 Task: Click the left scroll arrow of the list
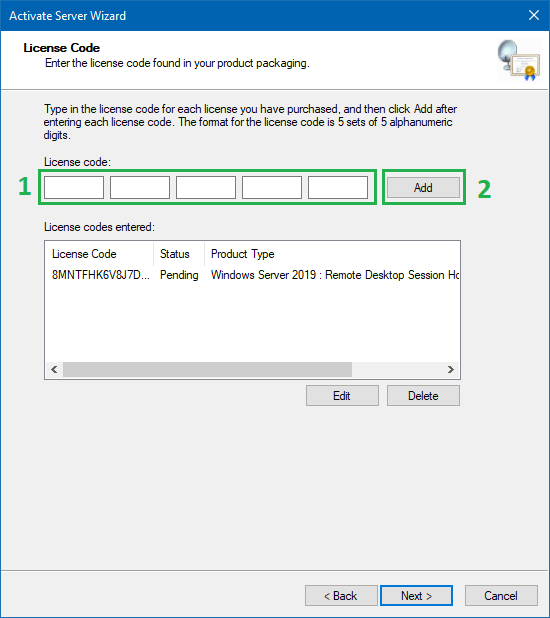(54, 369)
